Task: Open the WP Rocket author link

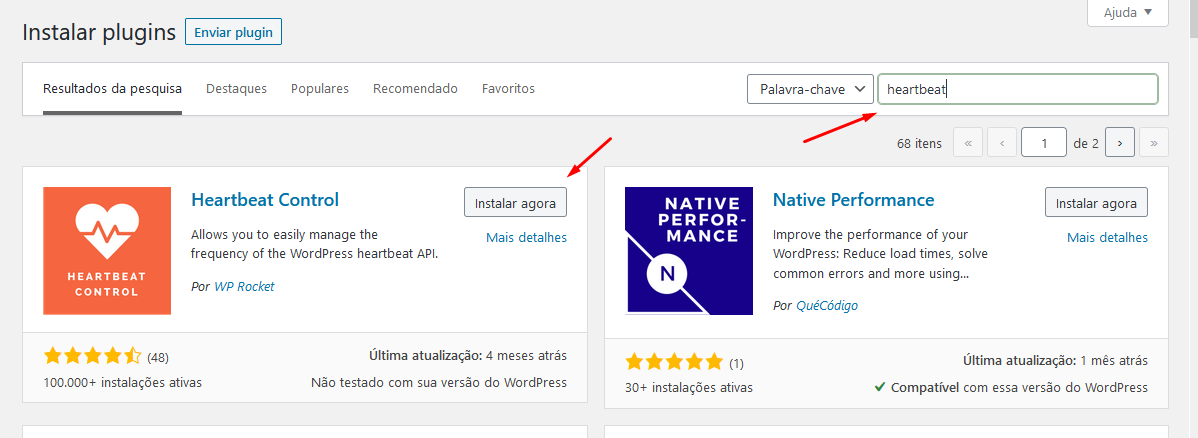Action: 244,287
